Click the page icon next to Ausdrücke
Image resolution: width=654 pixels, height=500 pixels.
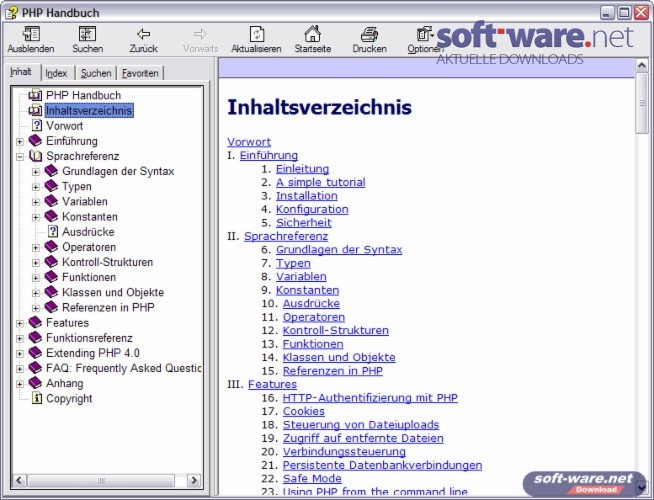pyautogui.click(x=53, y=231)
